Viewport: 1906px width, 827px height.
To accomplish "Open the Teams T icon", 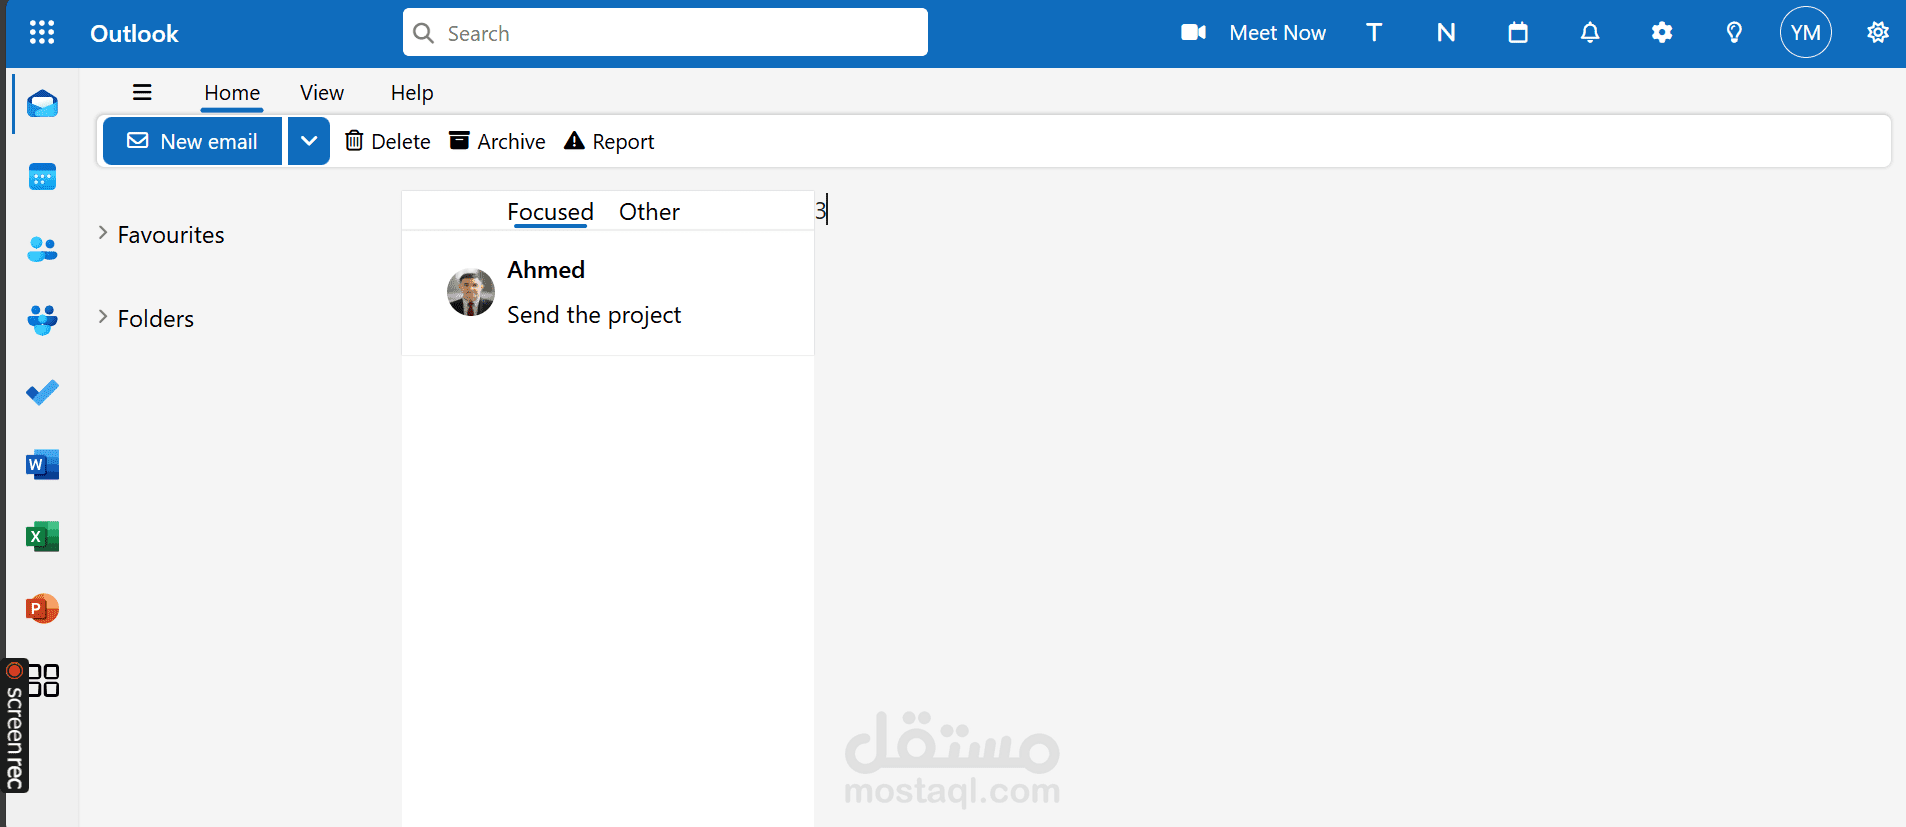I will click(1374, 33).
